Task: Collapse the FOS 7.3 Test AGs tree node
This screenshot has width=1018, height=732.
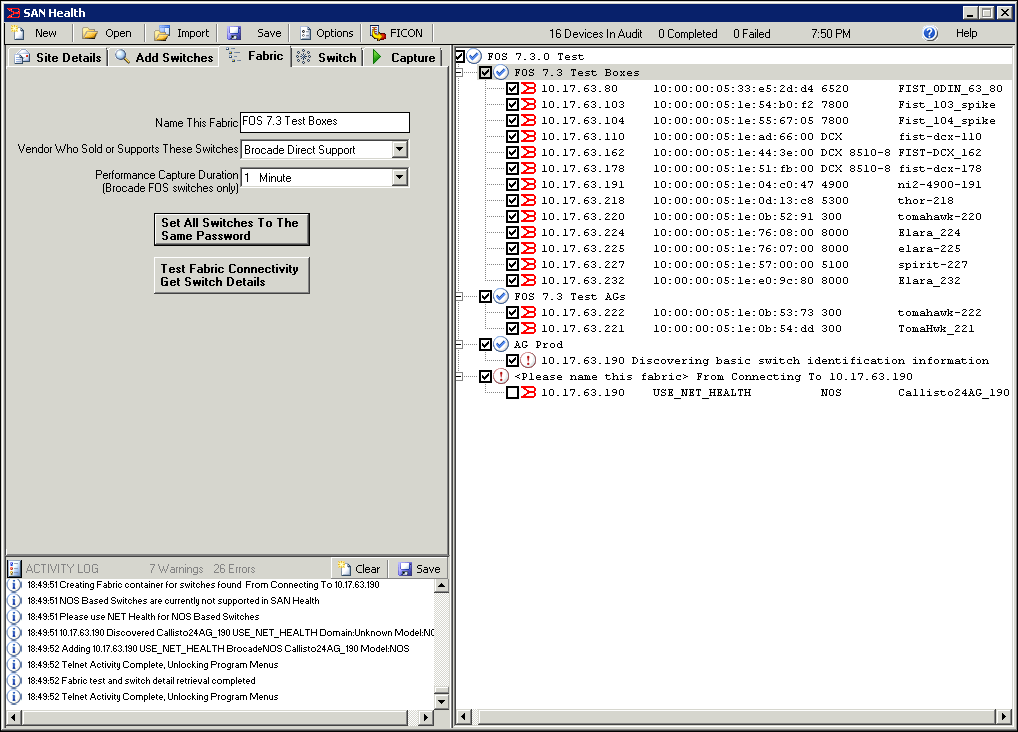Action: pyautogui.click(x=460, y=296)
